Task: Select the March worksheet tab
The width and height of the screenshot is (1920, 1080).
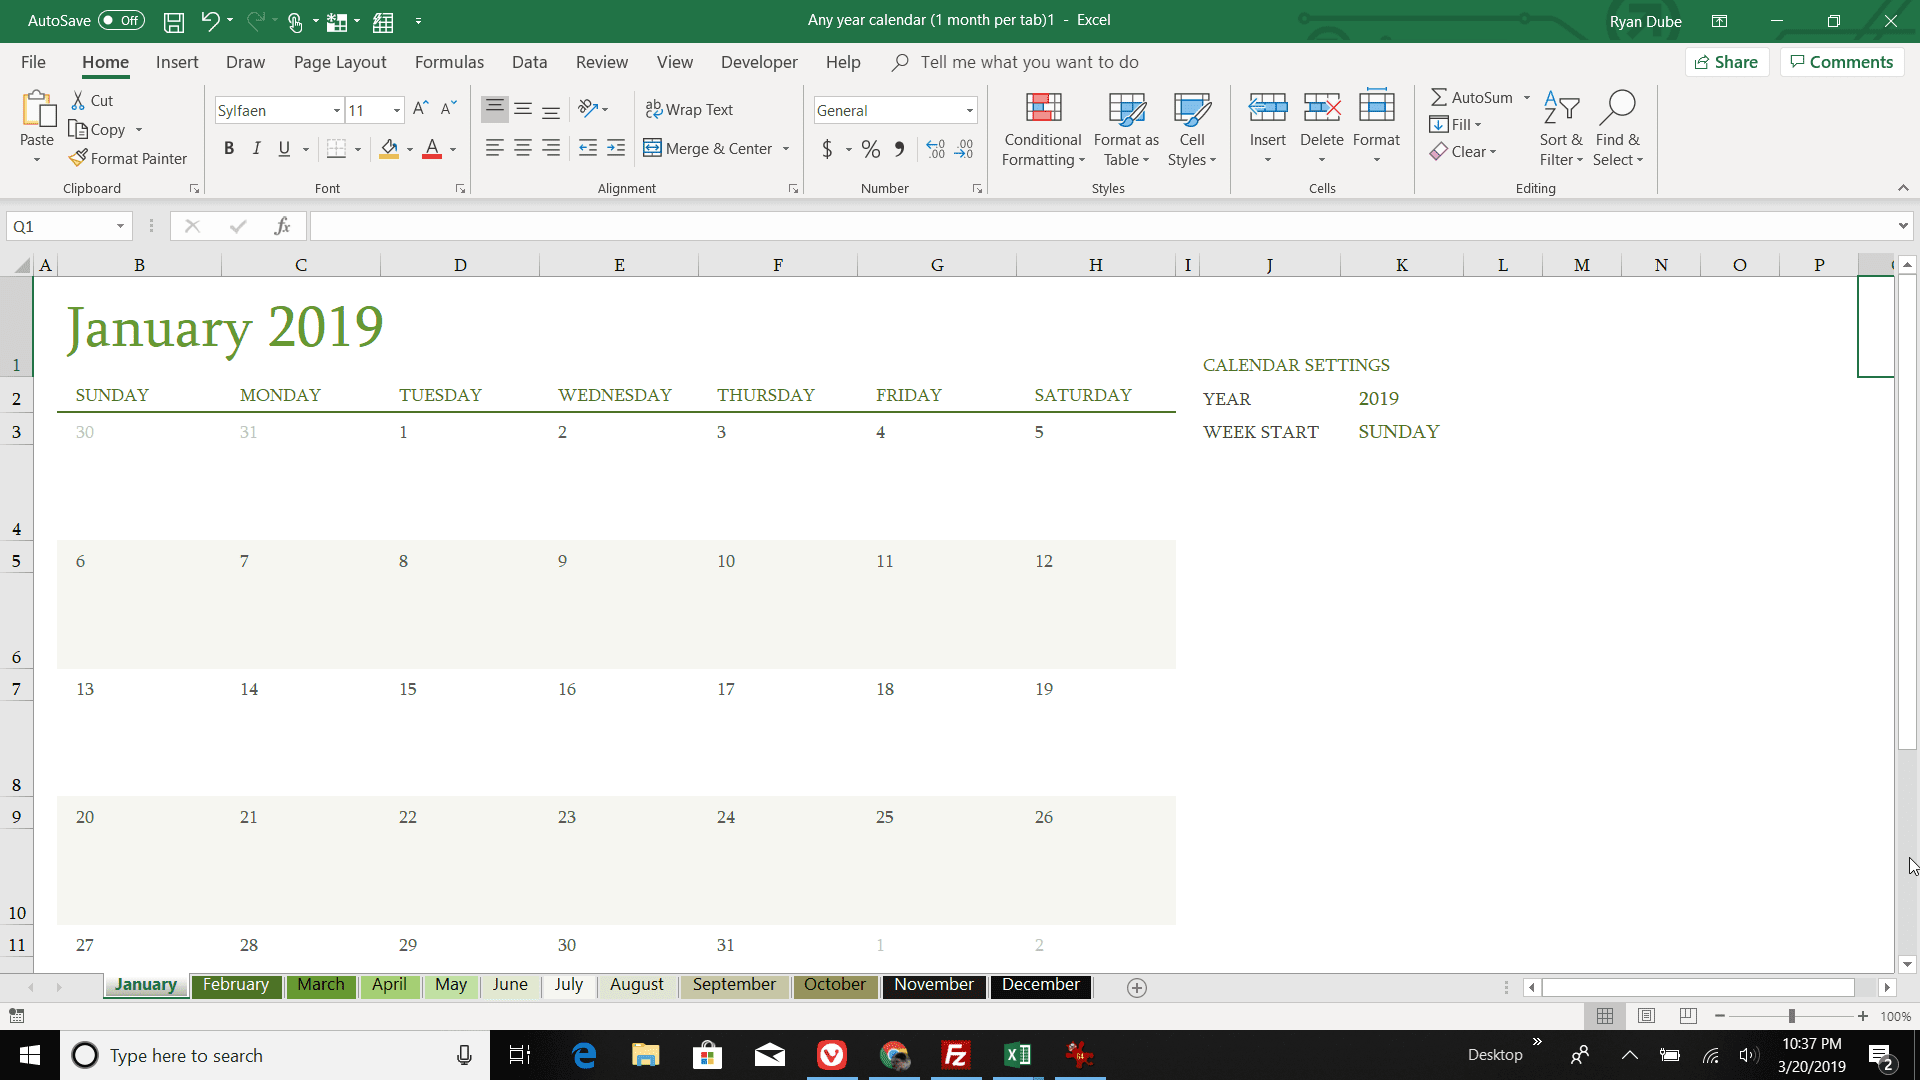Action: tap(322, 985)
